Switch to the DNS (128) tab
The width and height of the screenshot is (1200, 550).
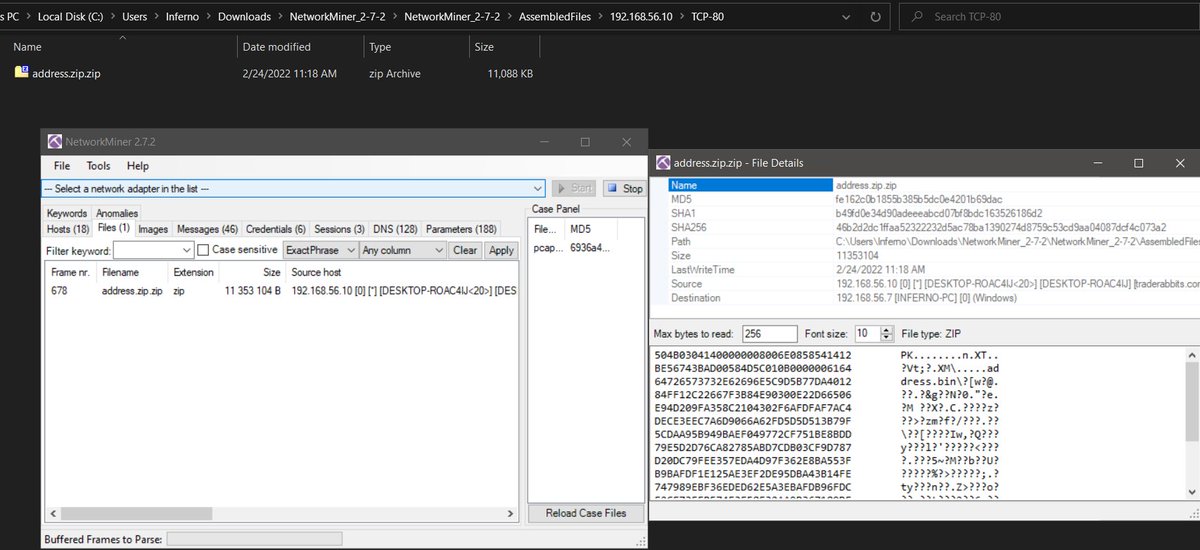(395, 229)
